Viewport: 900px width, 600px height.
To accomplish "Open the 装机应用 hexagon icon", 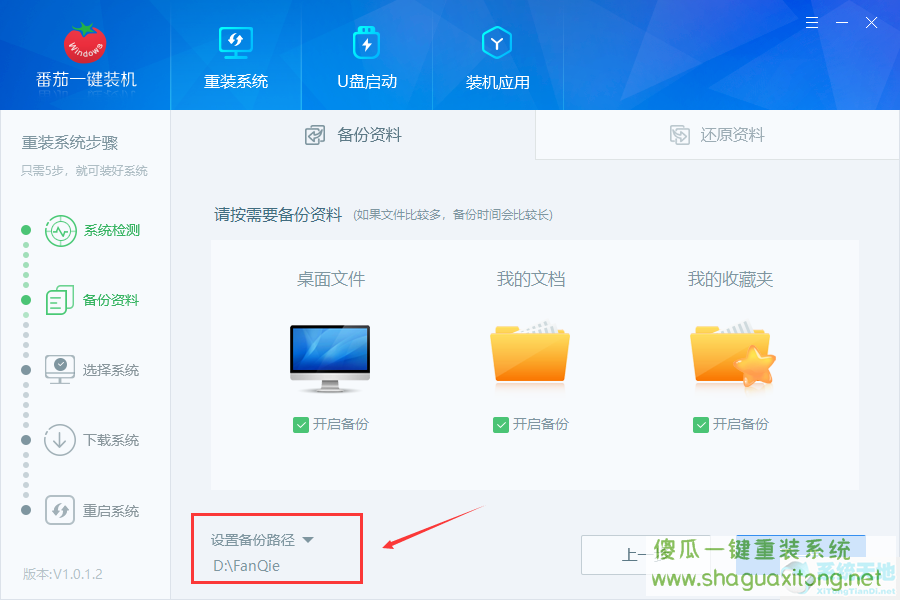I will pos(497,42).
